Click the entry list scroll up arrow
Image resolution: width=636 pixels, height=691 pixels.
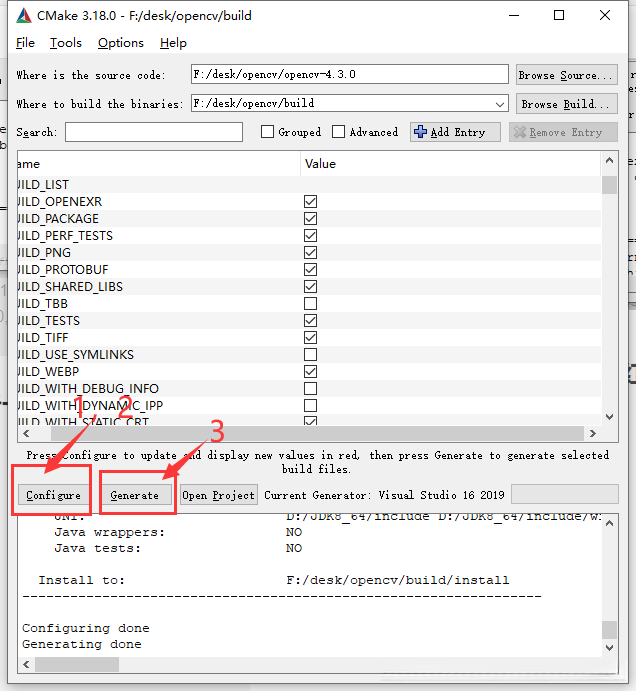[610, 160]
